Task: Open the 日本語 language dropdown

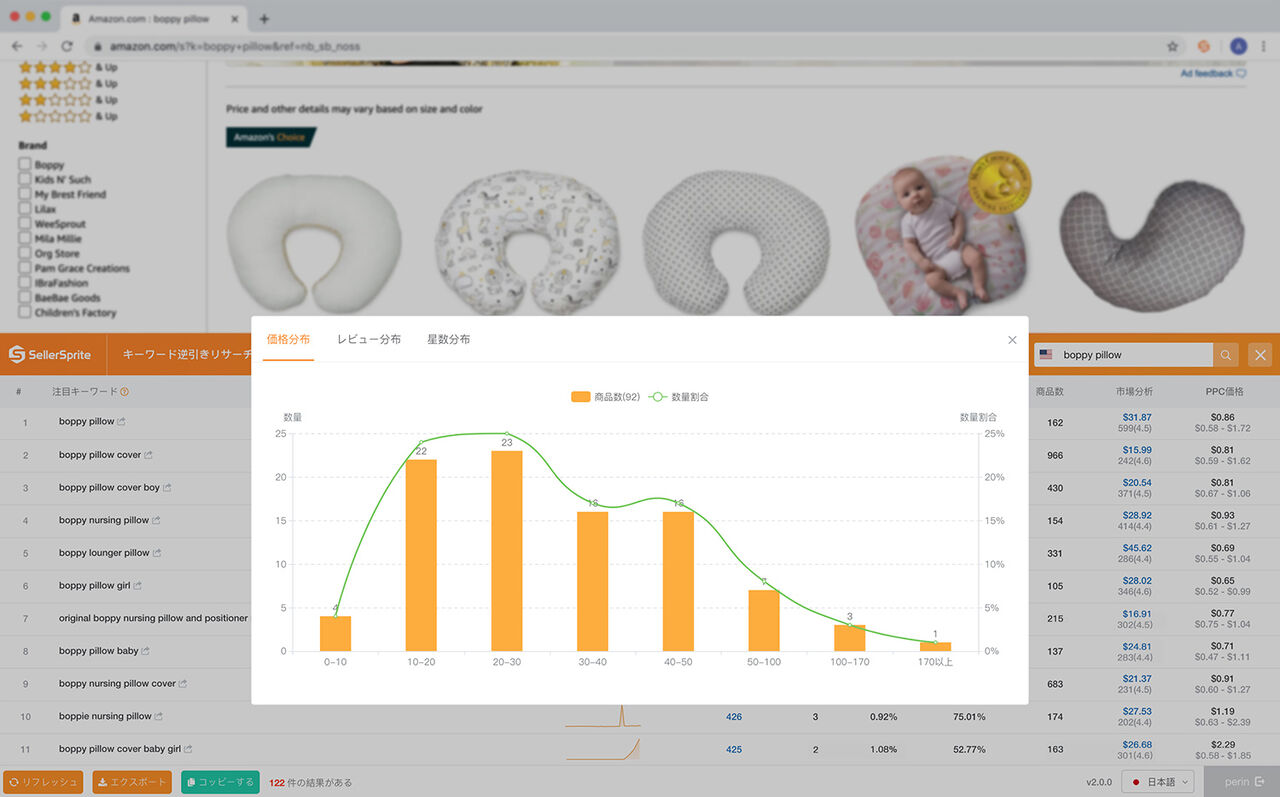Action: (1158, 782)
